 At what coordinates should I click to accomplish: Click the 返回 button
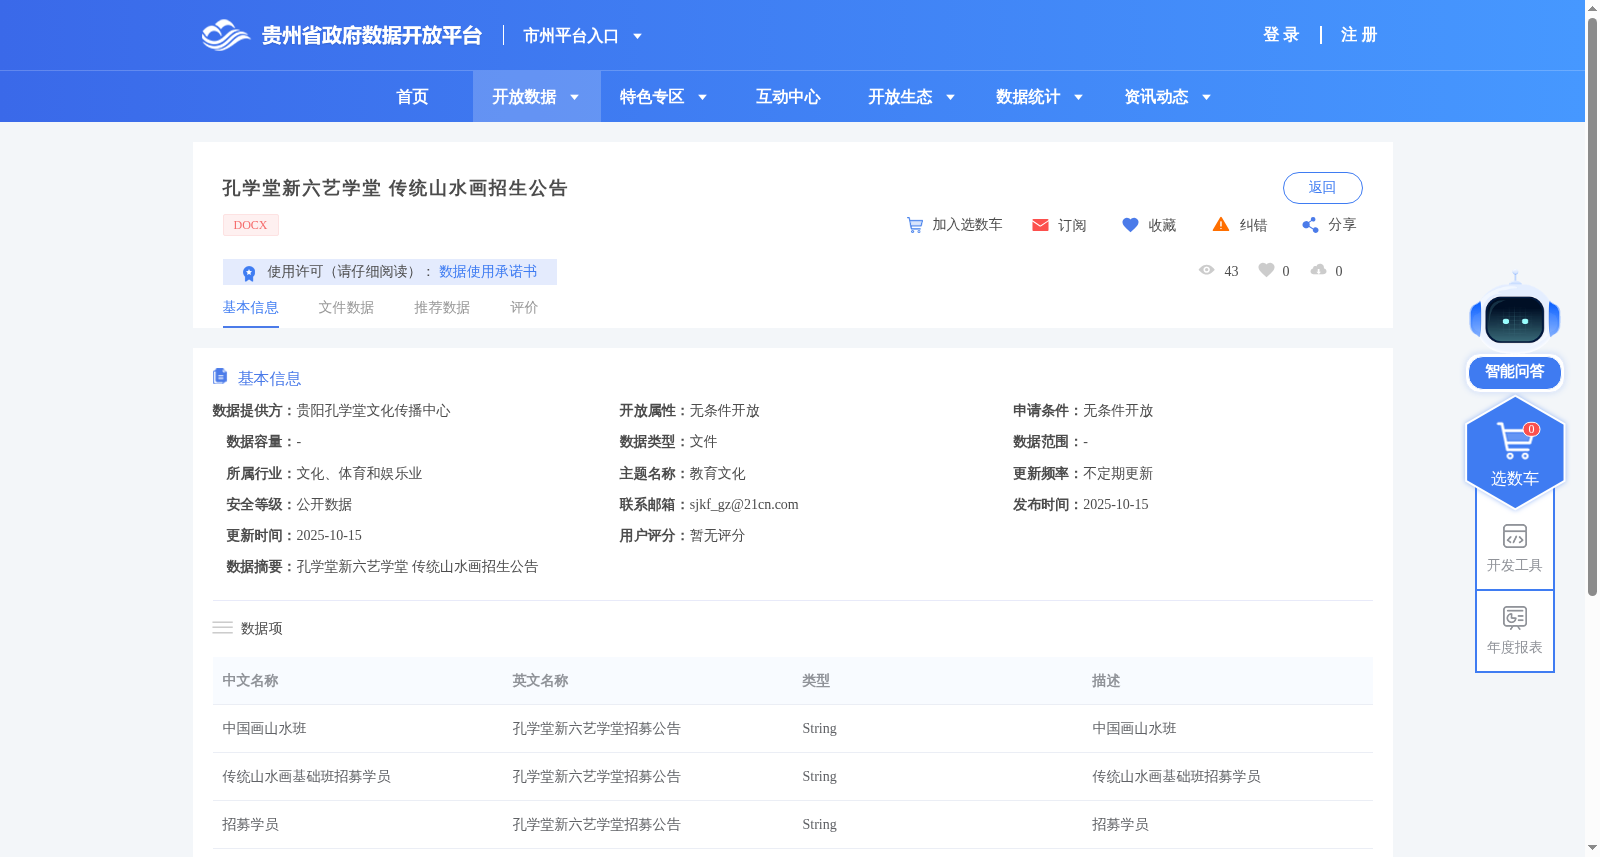(x=1322, y=188)
